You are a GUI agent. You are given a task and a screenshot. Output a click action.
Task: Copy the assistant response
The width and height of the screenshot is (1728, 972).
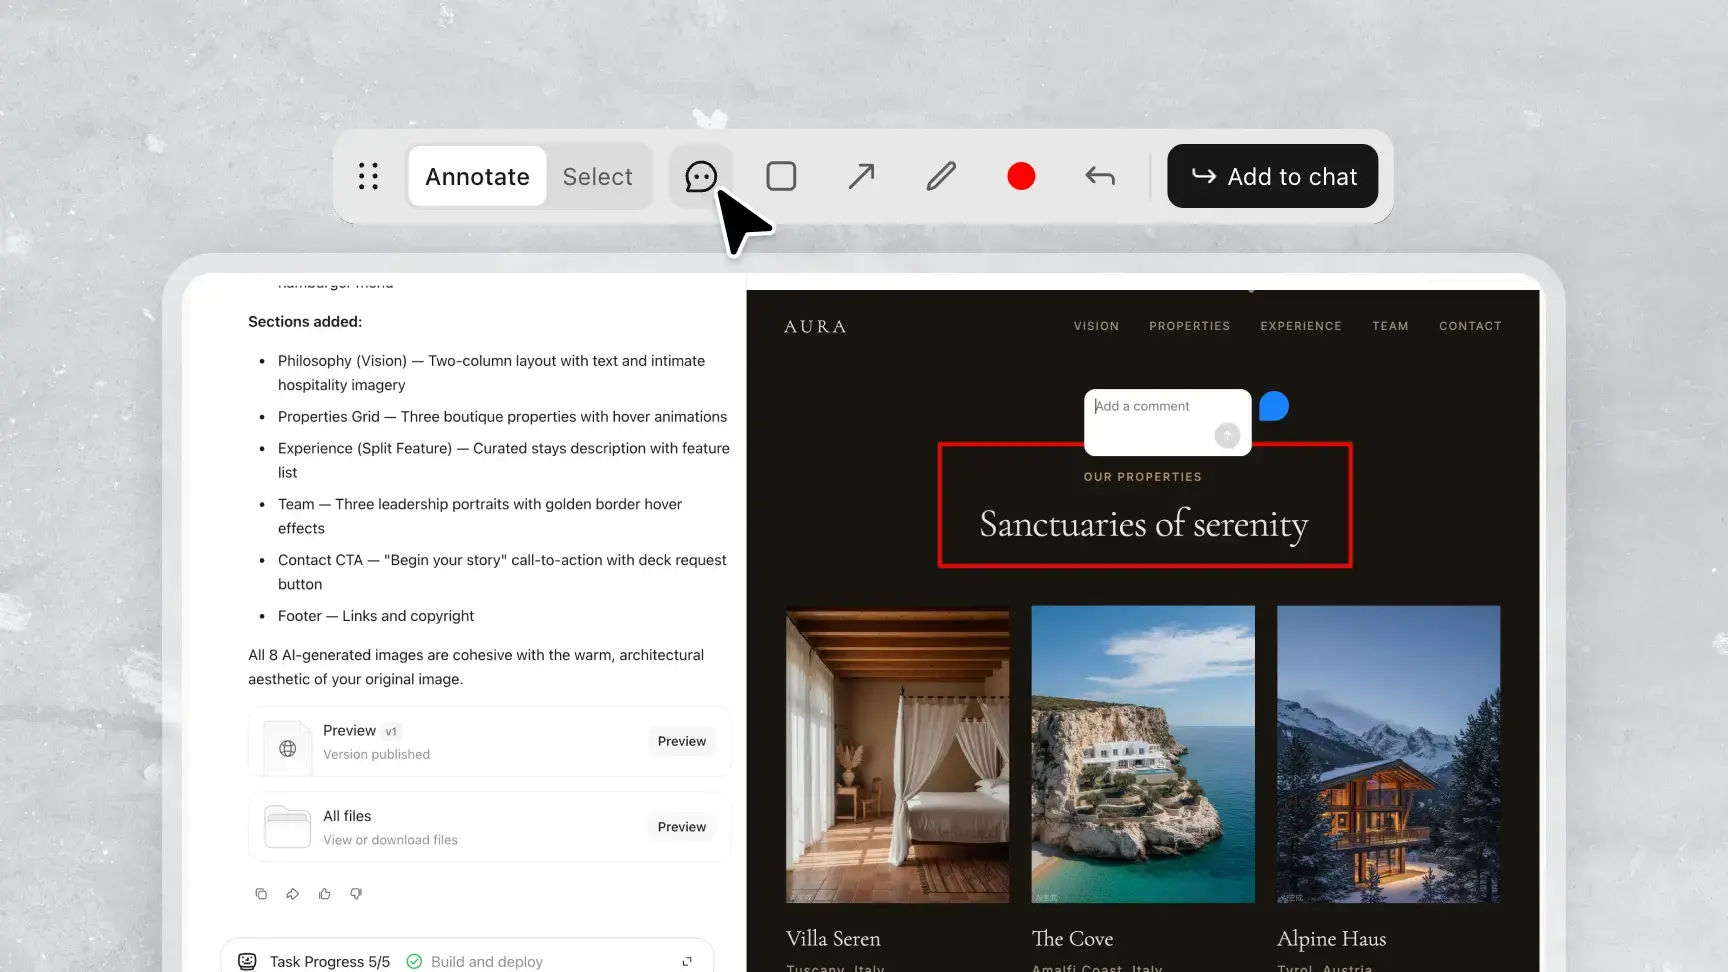(x=261, y=894)
